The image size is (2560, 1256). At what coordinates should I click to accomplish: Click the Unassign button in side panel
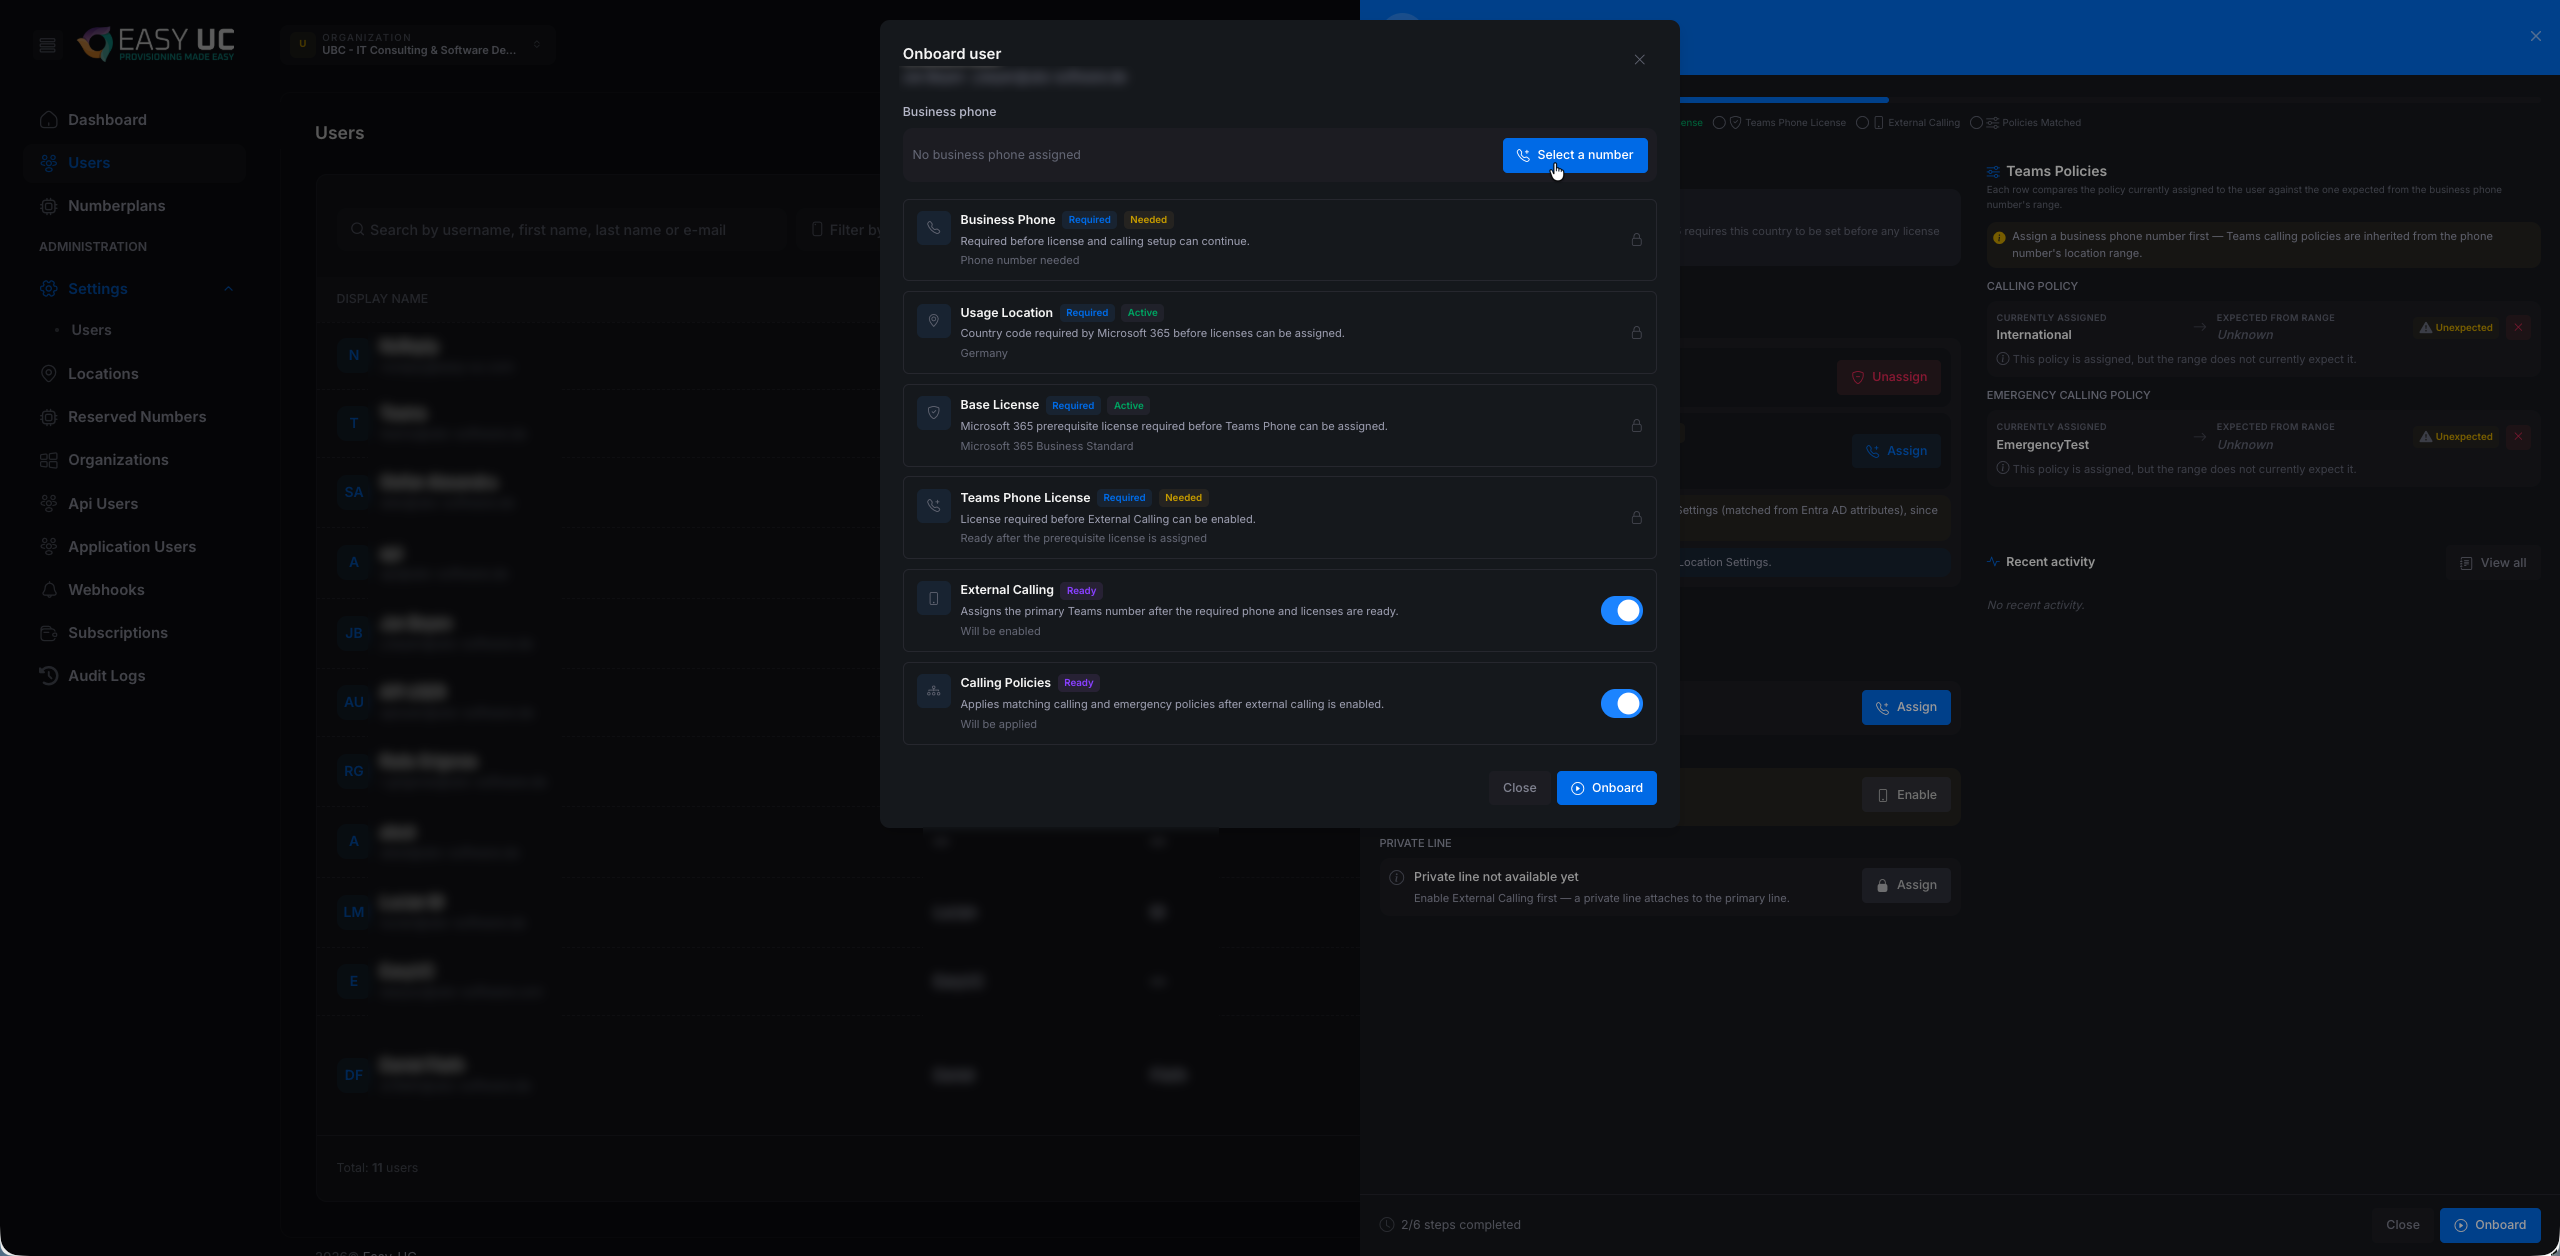pos(1888,377)
